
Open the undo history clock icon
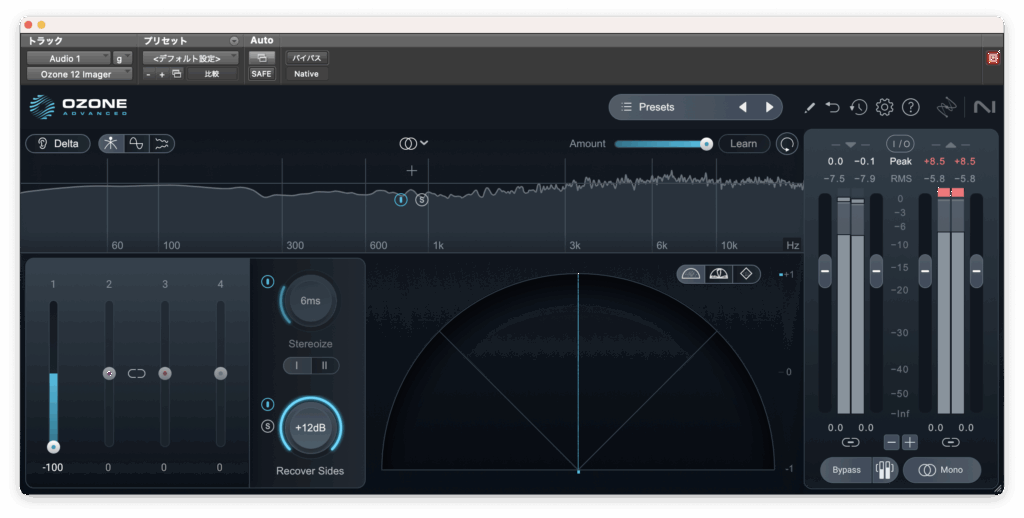(858, 107)
